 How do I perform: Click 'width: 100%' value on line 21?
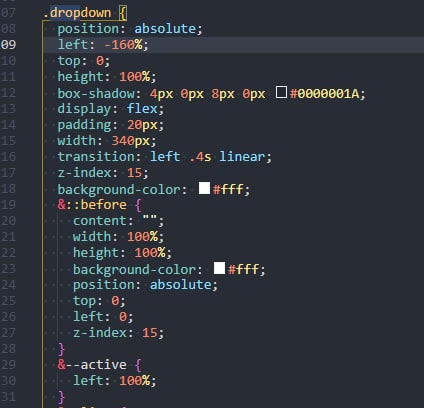[142, 237]
